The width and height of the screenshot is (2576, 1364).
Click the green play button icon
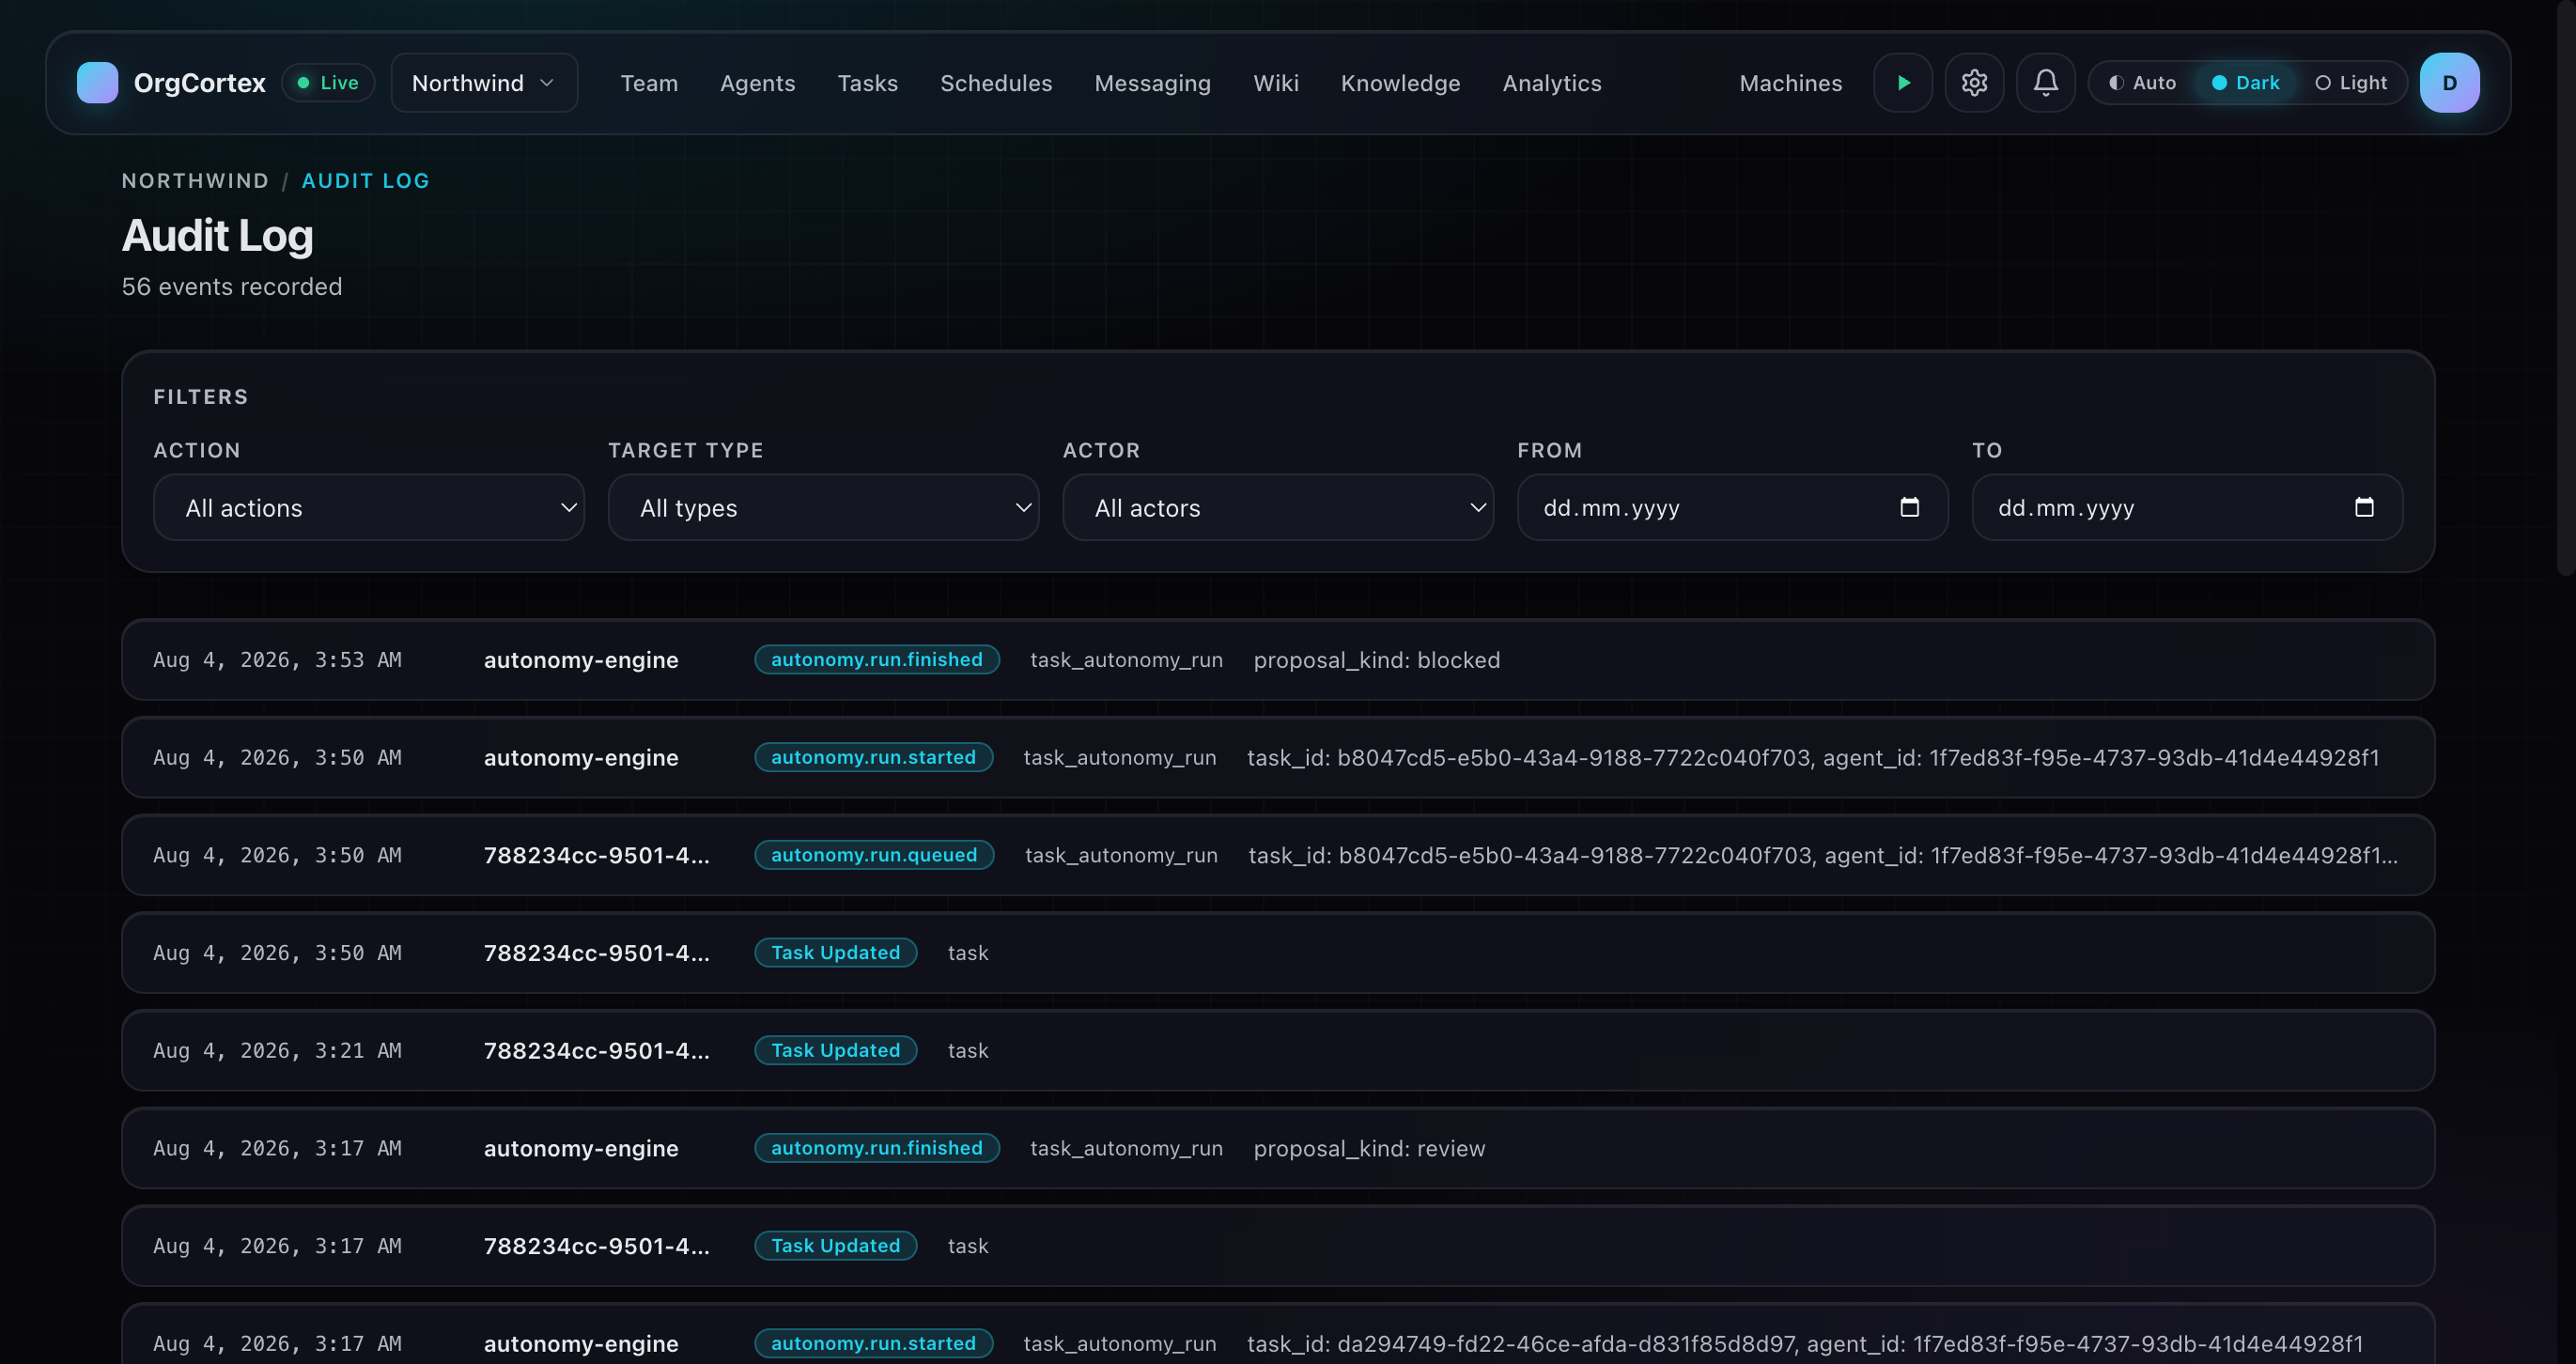(1903, 83)
